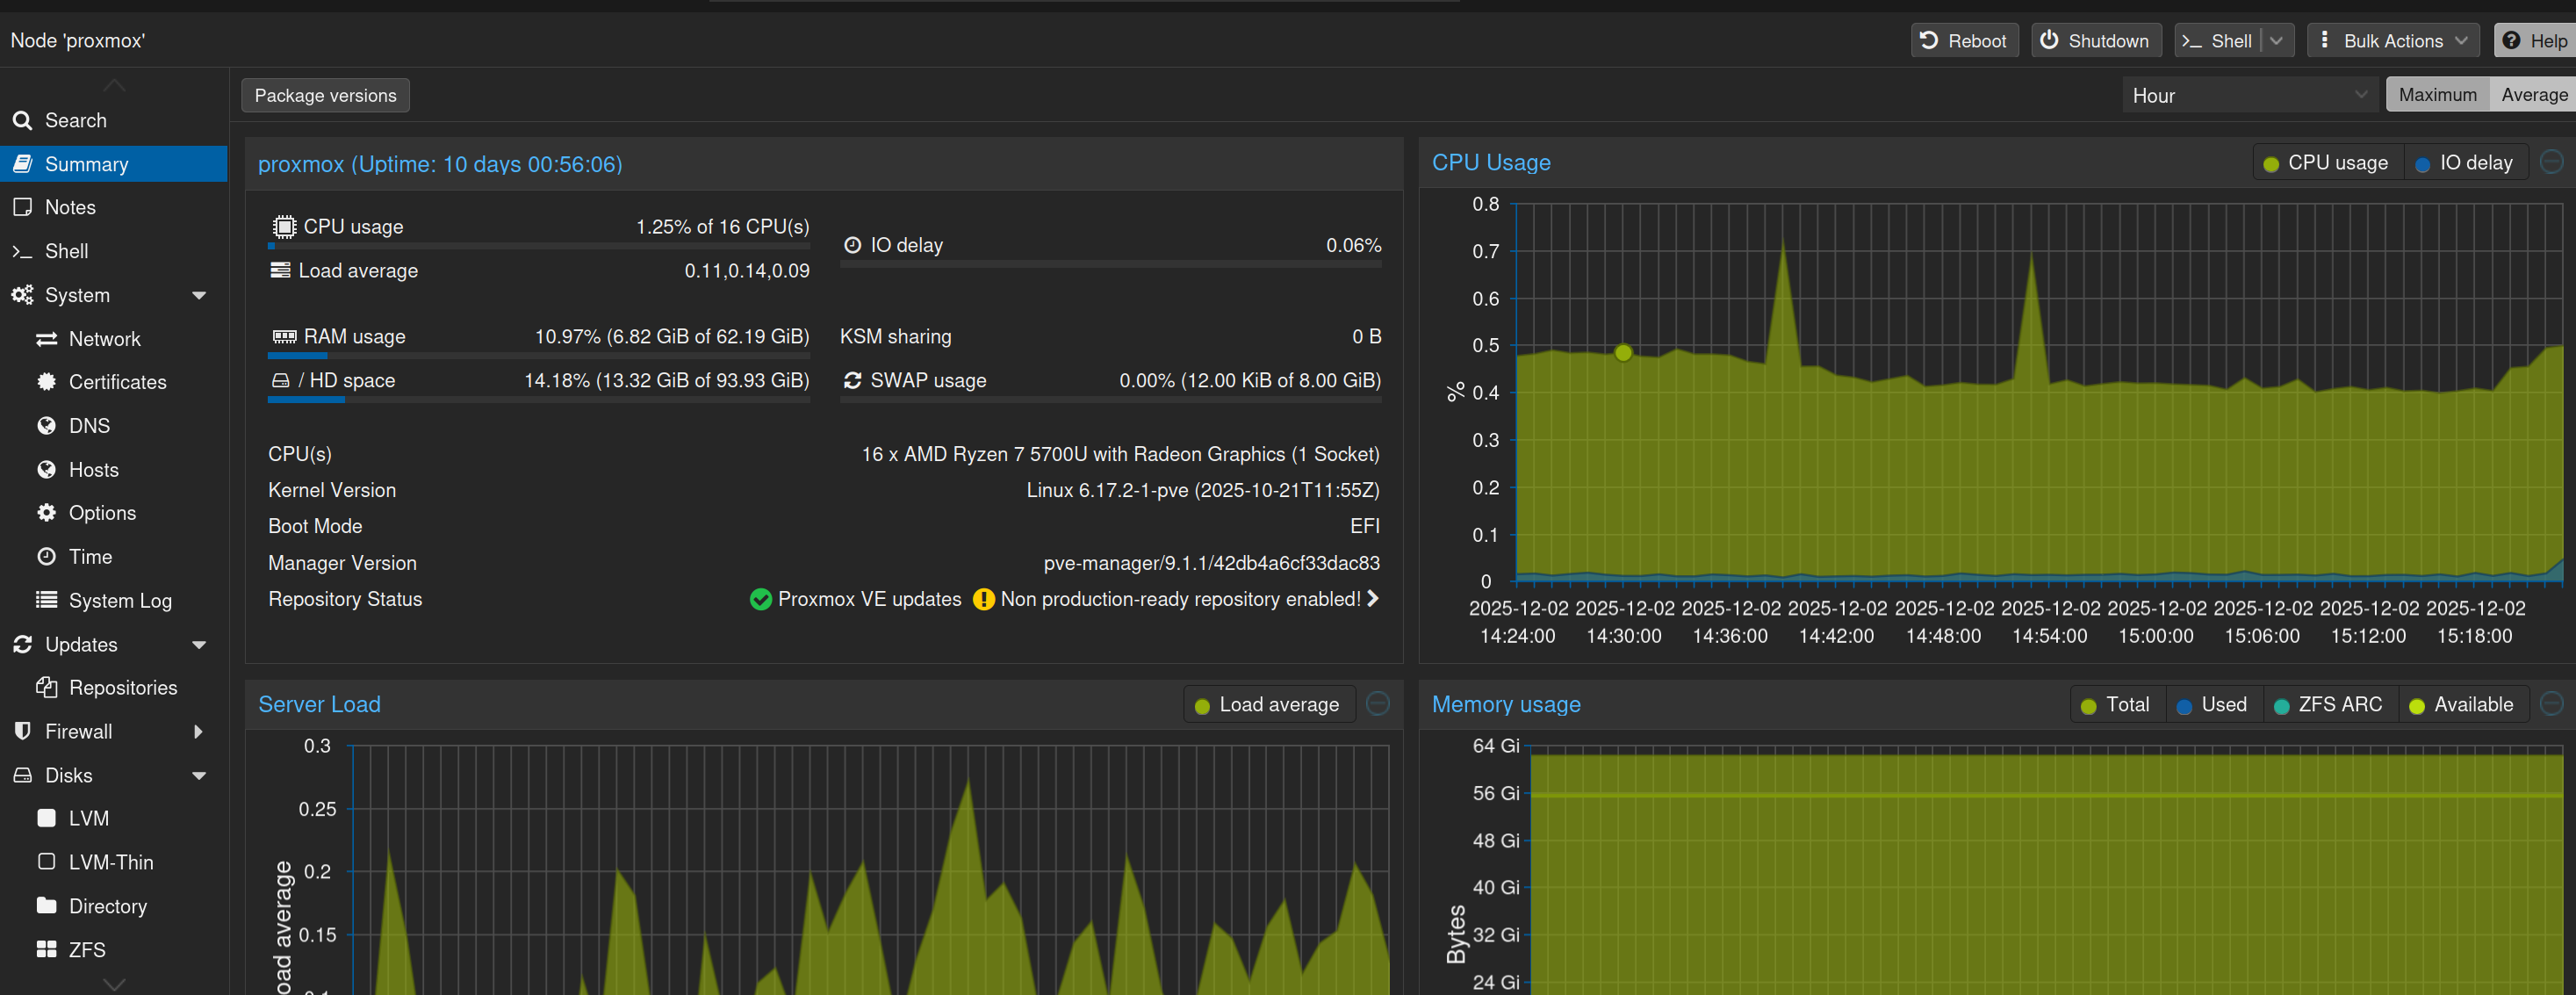Collapse the Updates tree section arrow
Image resolution: width=2576 pixels, height=995 pixels.
[x=199, y=645]
